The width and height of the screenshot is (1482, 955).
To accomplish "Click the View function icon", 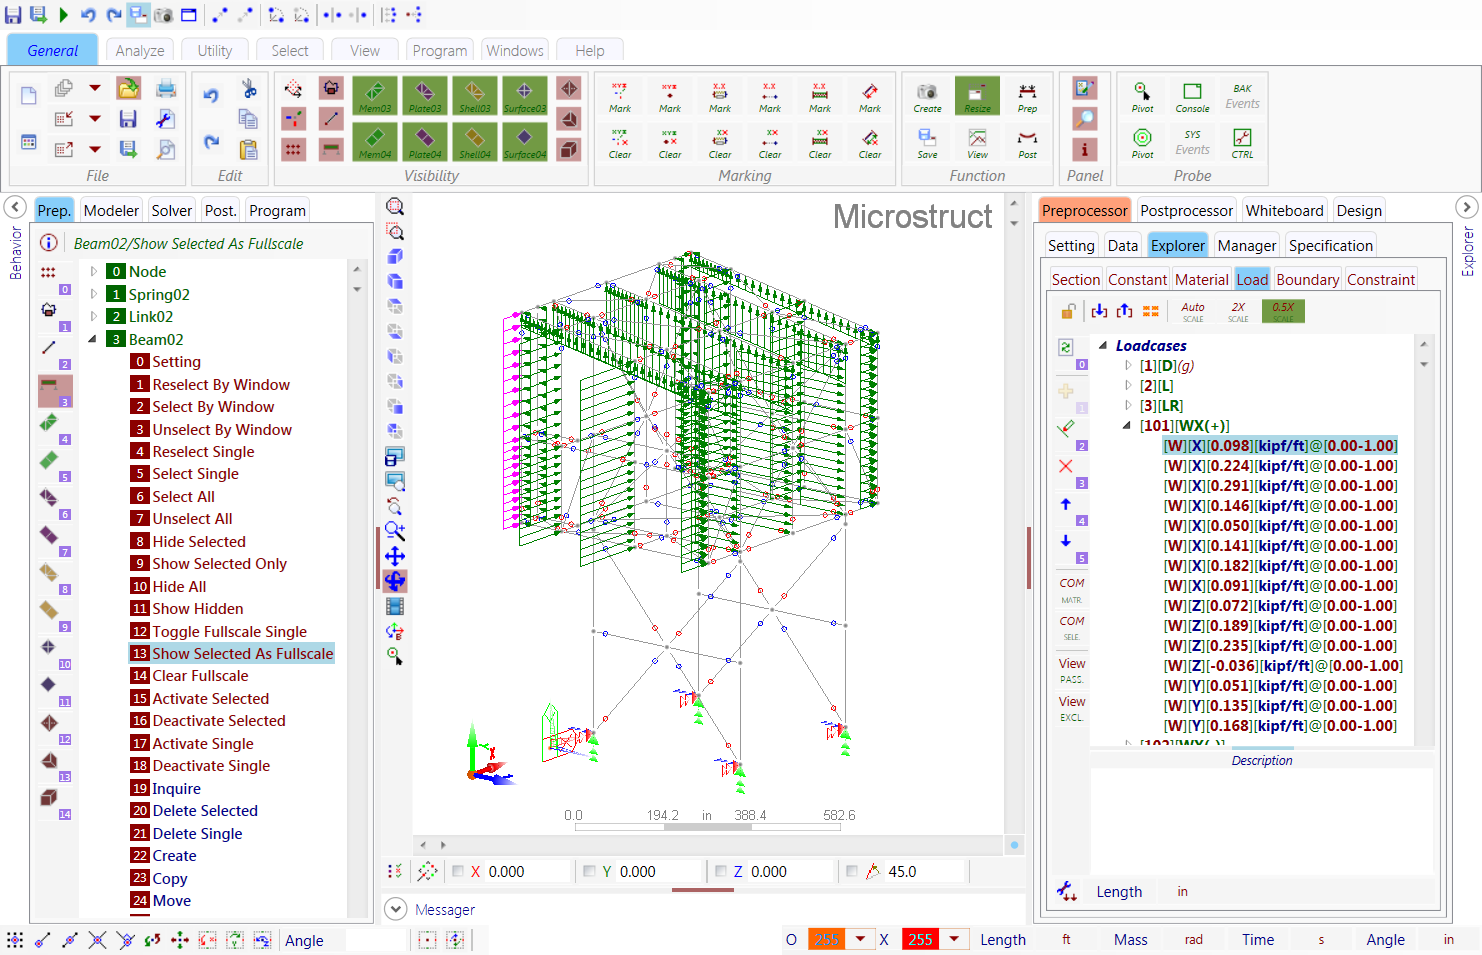I will (977, 142).
